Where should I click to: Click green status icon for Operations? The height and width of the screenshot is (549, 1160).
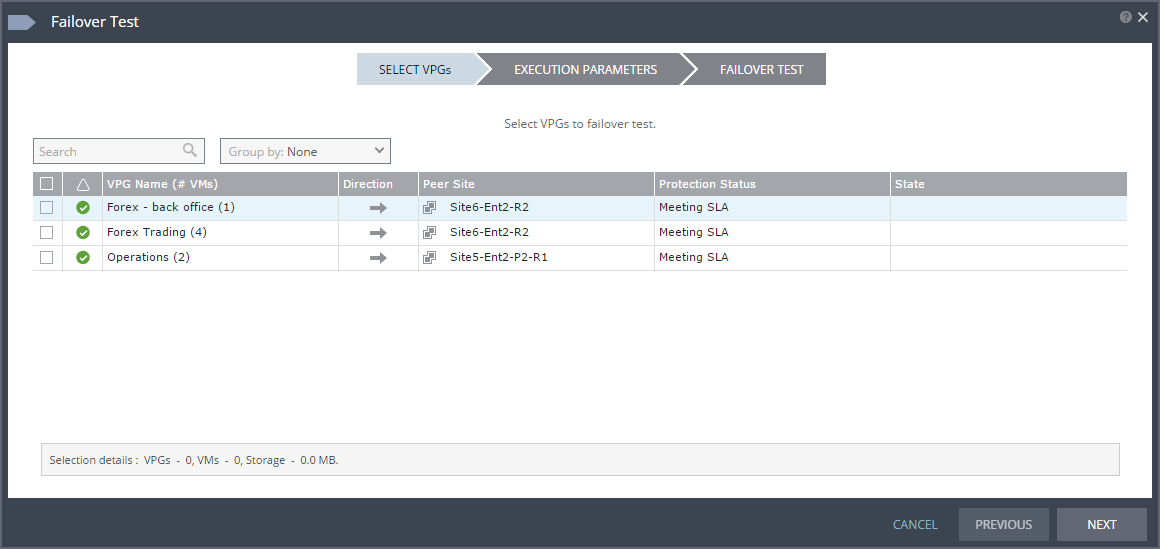[83, 257]
